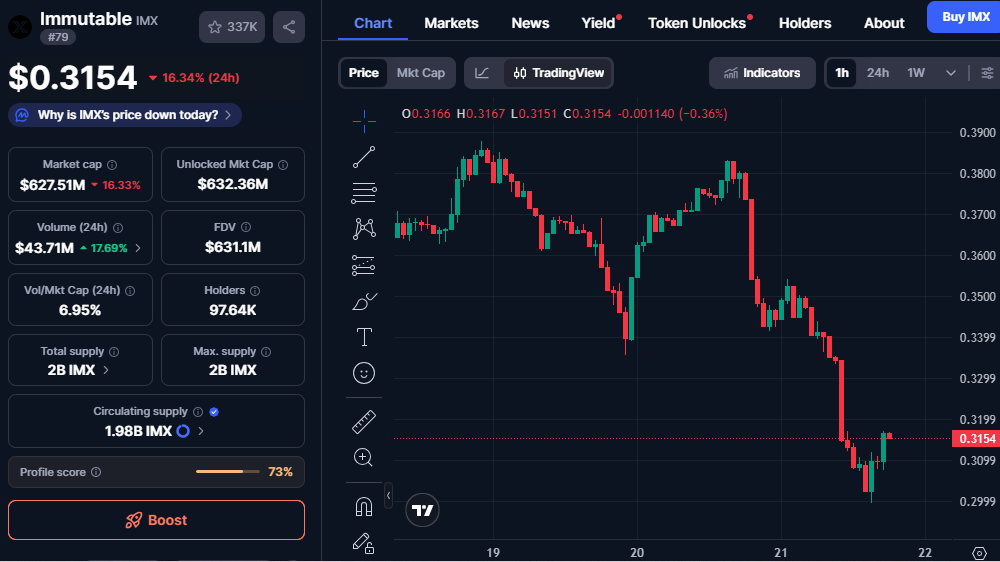Switch to TradingView chart mode
This screenshot has width=1000, height=562.
click(558, 73)
